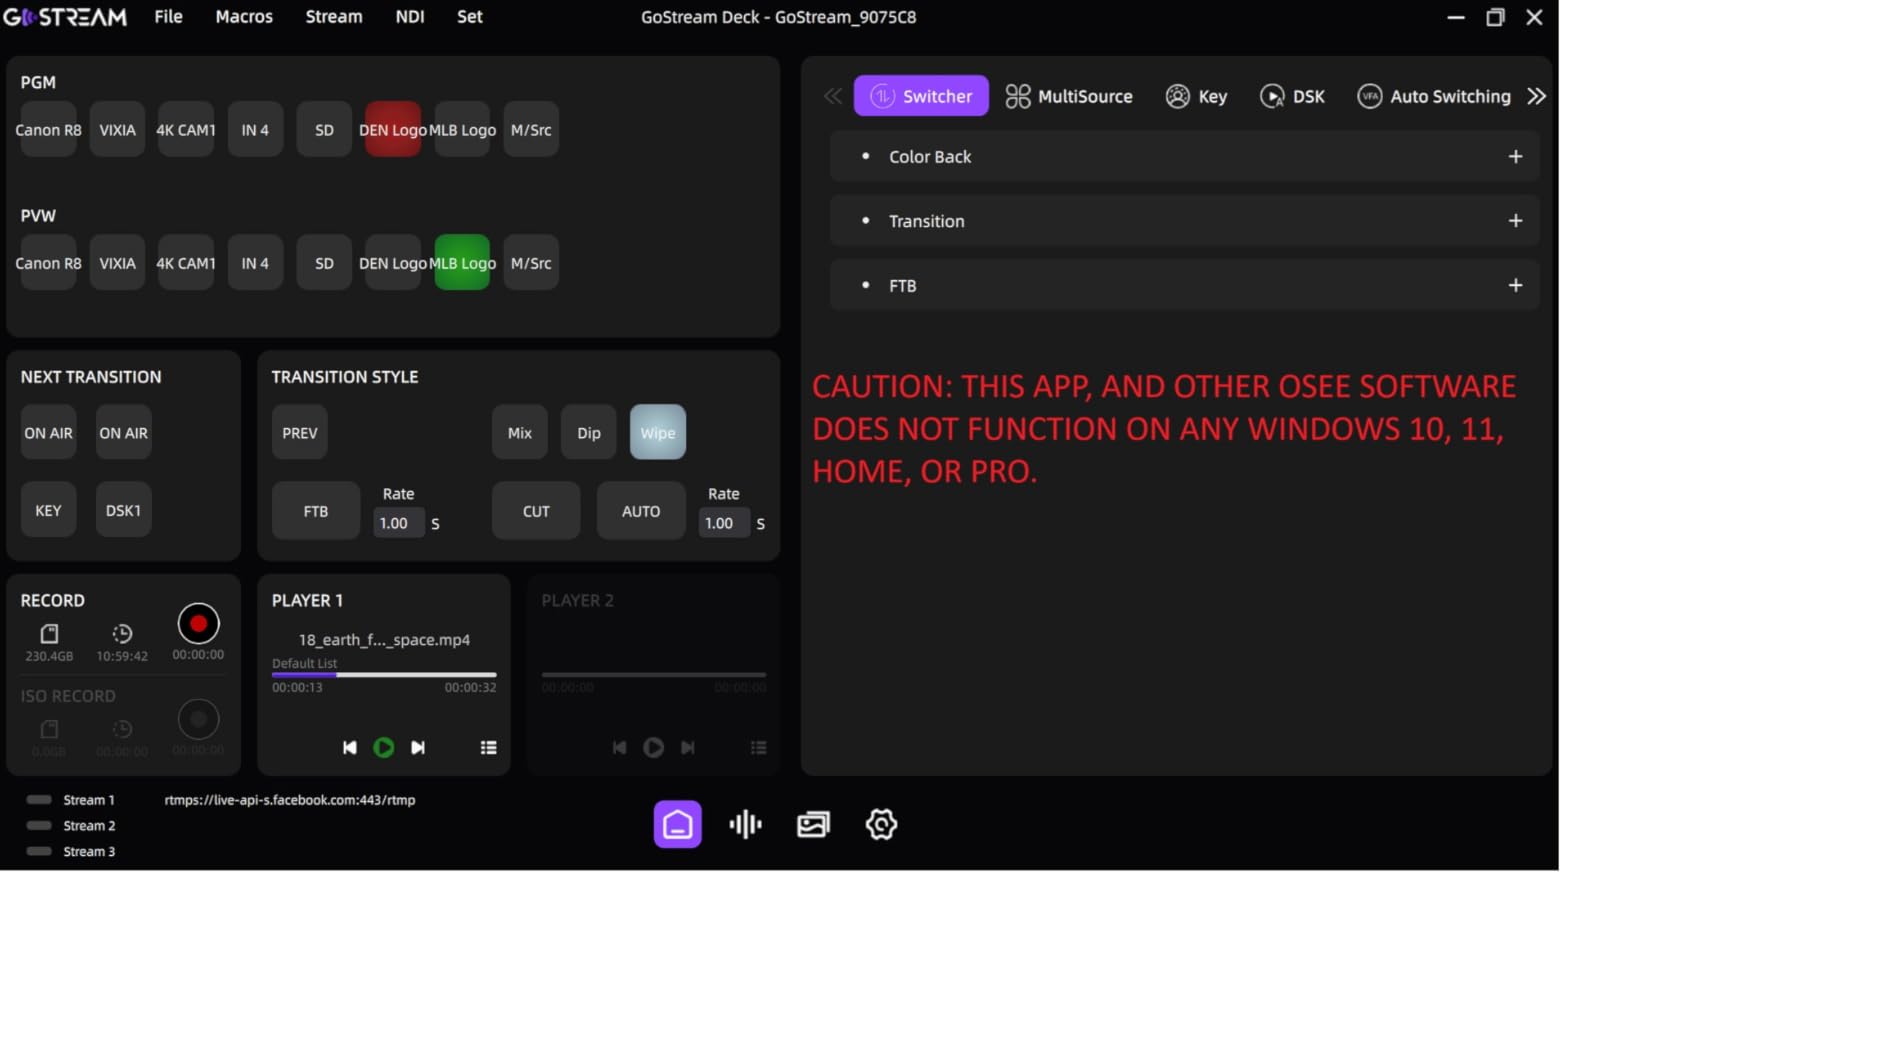
Task: Click the ISO record storage card icon
Action: pyautogui.click(x=49, y=729)
